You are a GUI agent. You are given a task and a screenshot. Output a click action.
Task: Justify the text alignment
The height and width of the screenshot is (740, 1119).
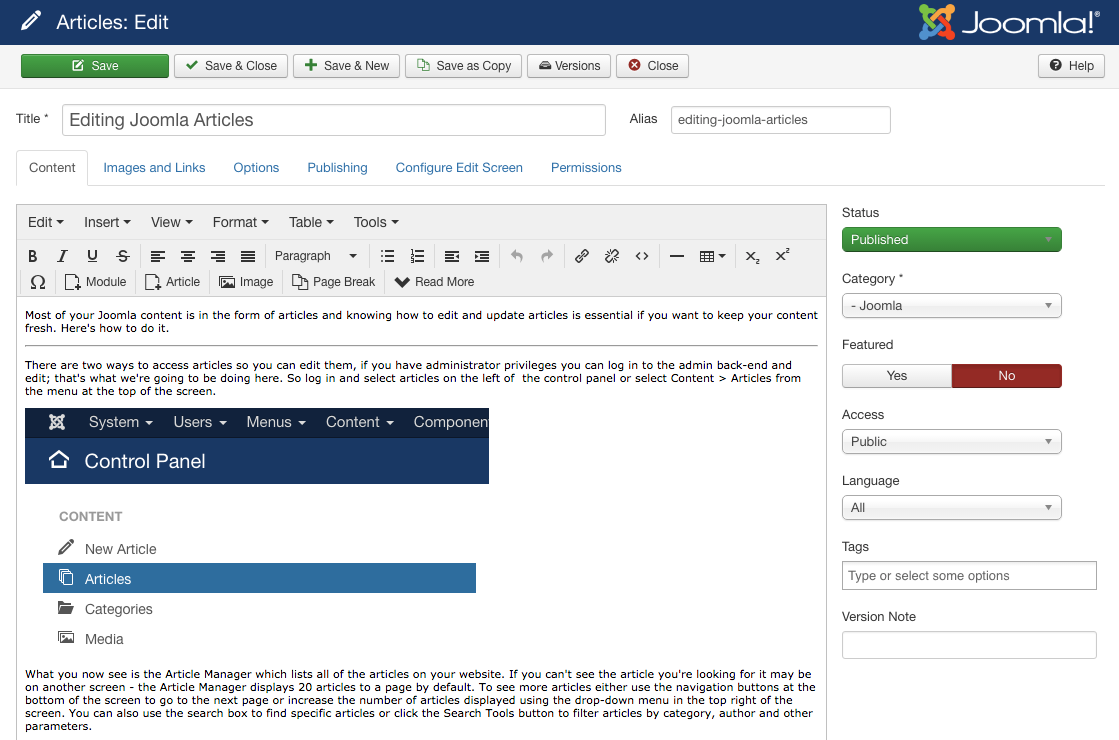(248, 255)
